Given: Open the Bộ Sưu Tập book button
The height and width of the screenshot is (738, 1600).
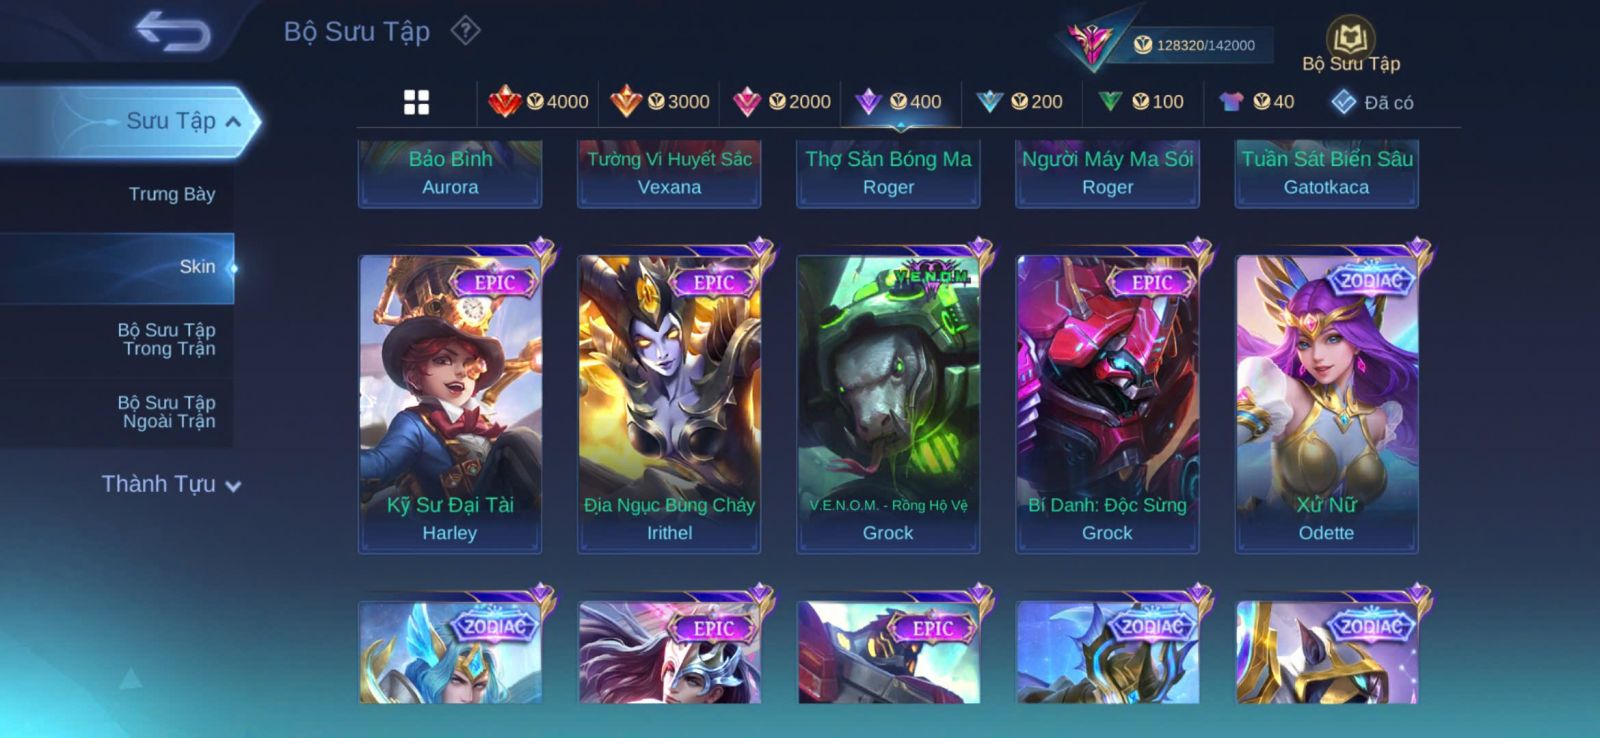Looking at the screenshot, I should click(x=1351, y=46).
